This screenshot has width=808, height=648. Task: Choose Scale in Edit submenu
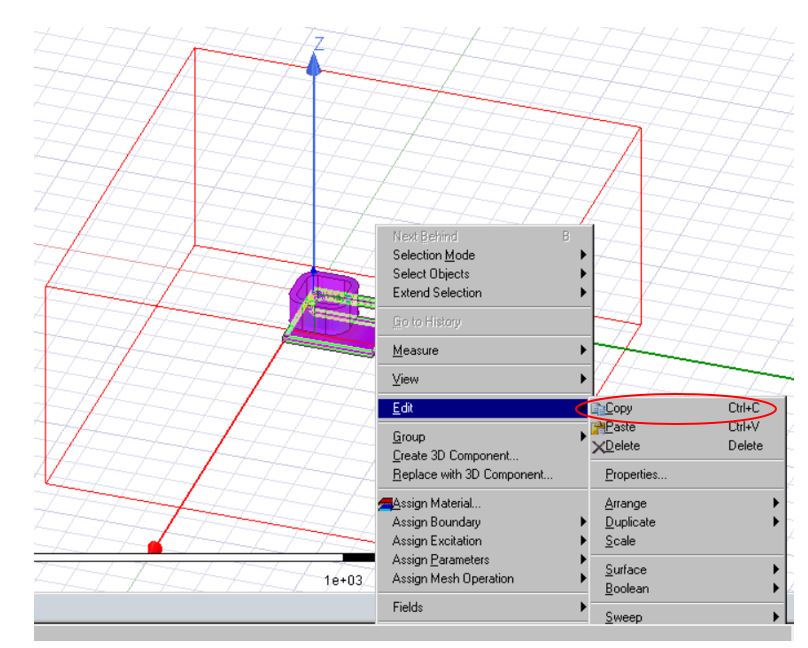coord(687,541)
